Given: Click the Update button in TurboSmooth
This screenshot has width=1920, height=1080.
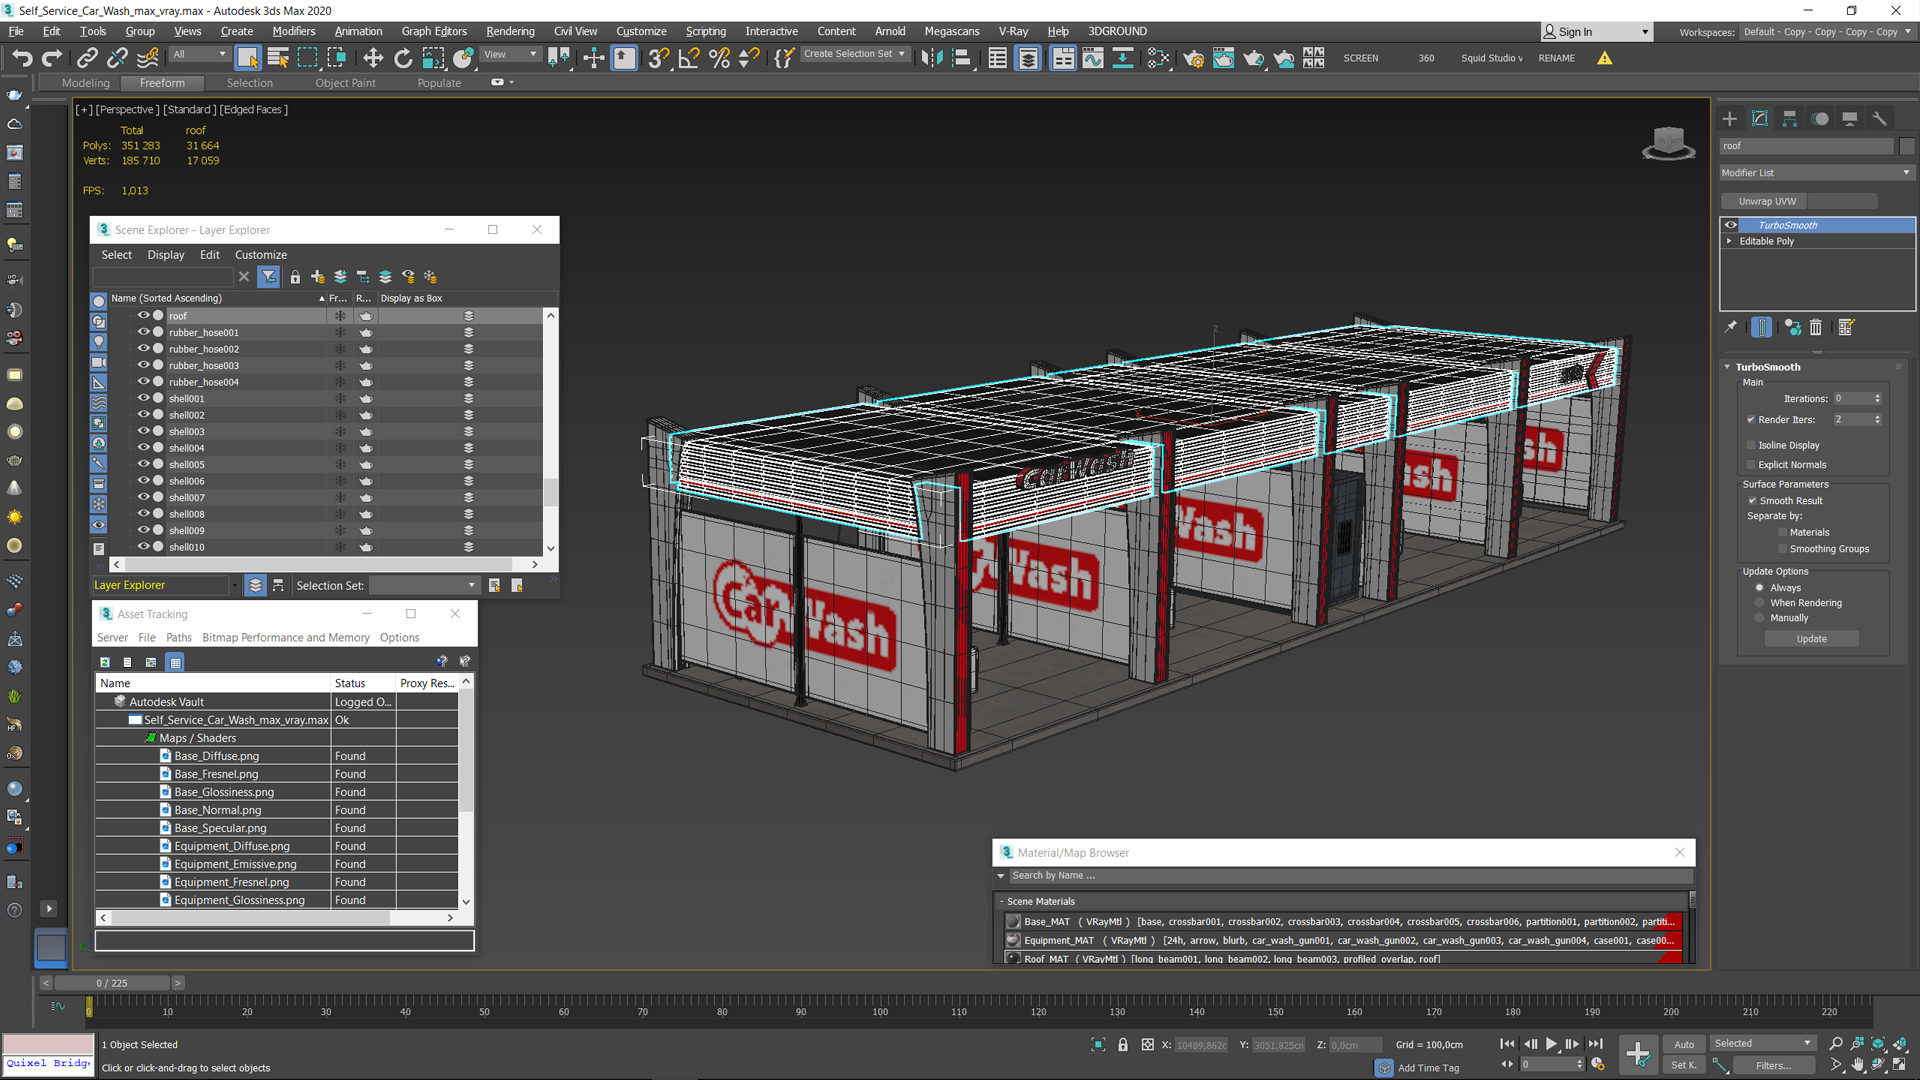Looking at the screenshot, I should 1811,639.
